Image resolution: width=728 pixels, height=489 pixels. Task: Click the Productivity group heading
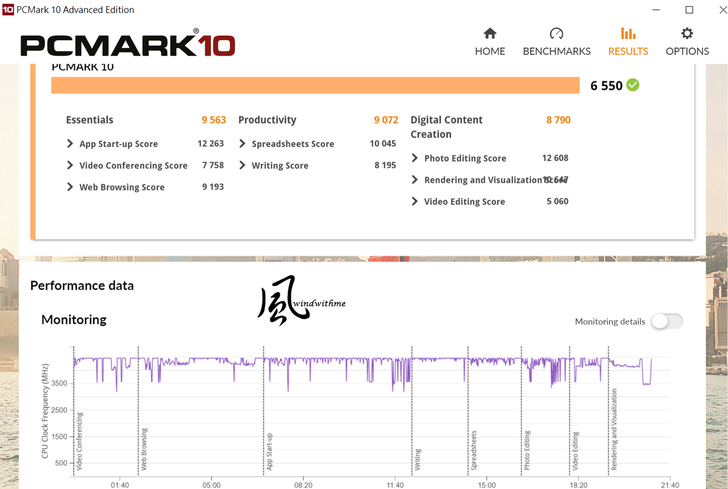(x=267, y=120)
